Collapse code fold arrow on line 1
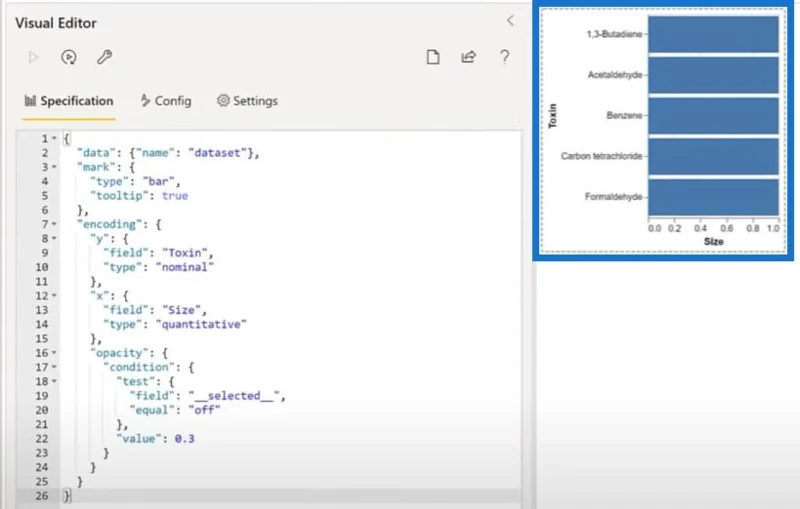This screenshot has width=800, height=509. (x=54, y=138)
